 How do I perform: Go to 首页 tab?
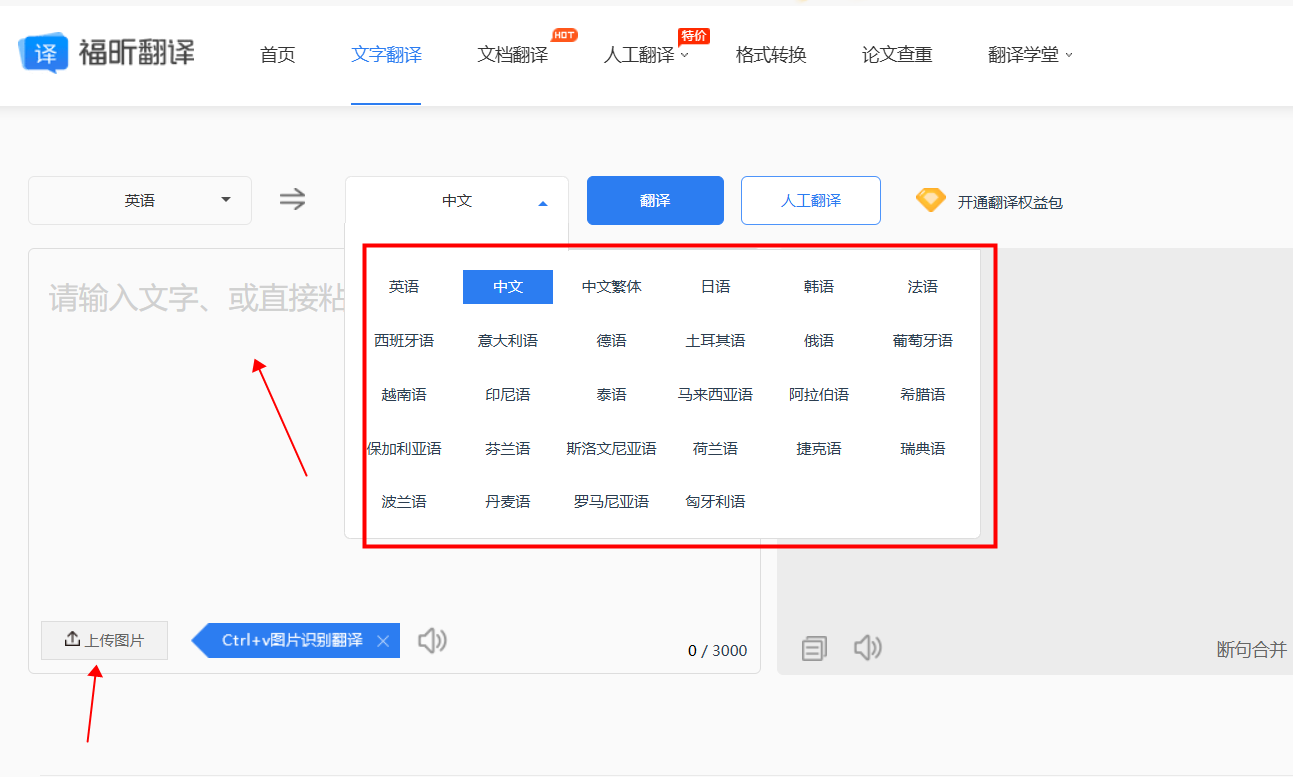tap(278, 55)
